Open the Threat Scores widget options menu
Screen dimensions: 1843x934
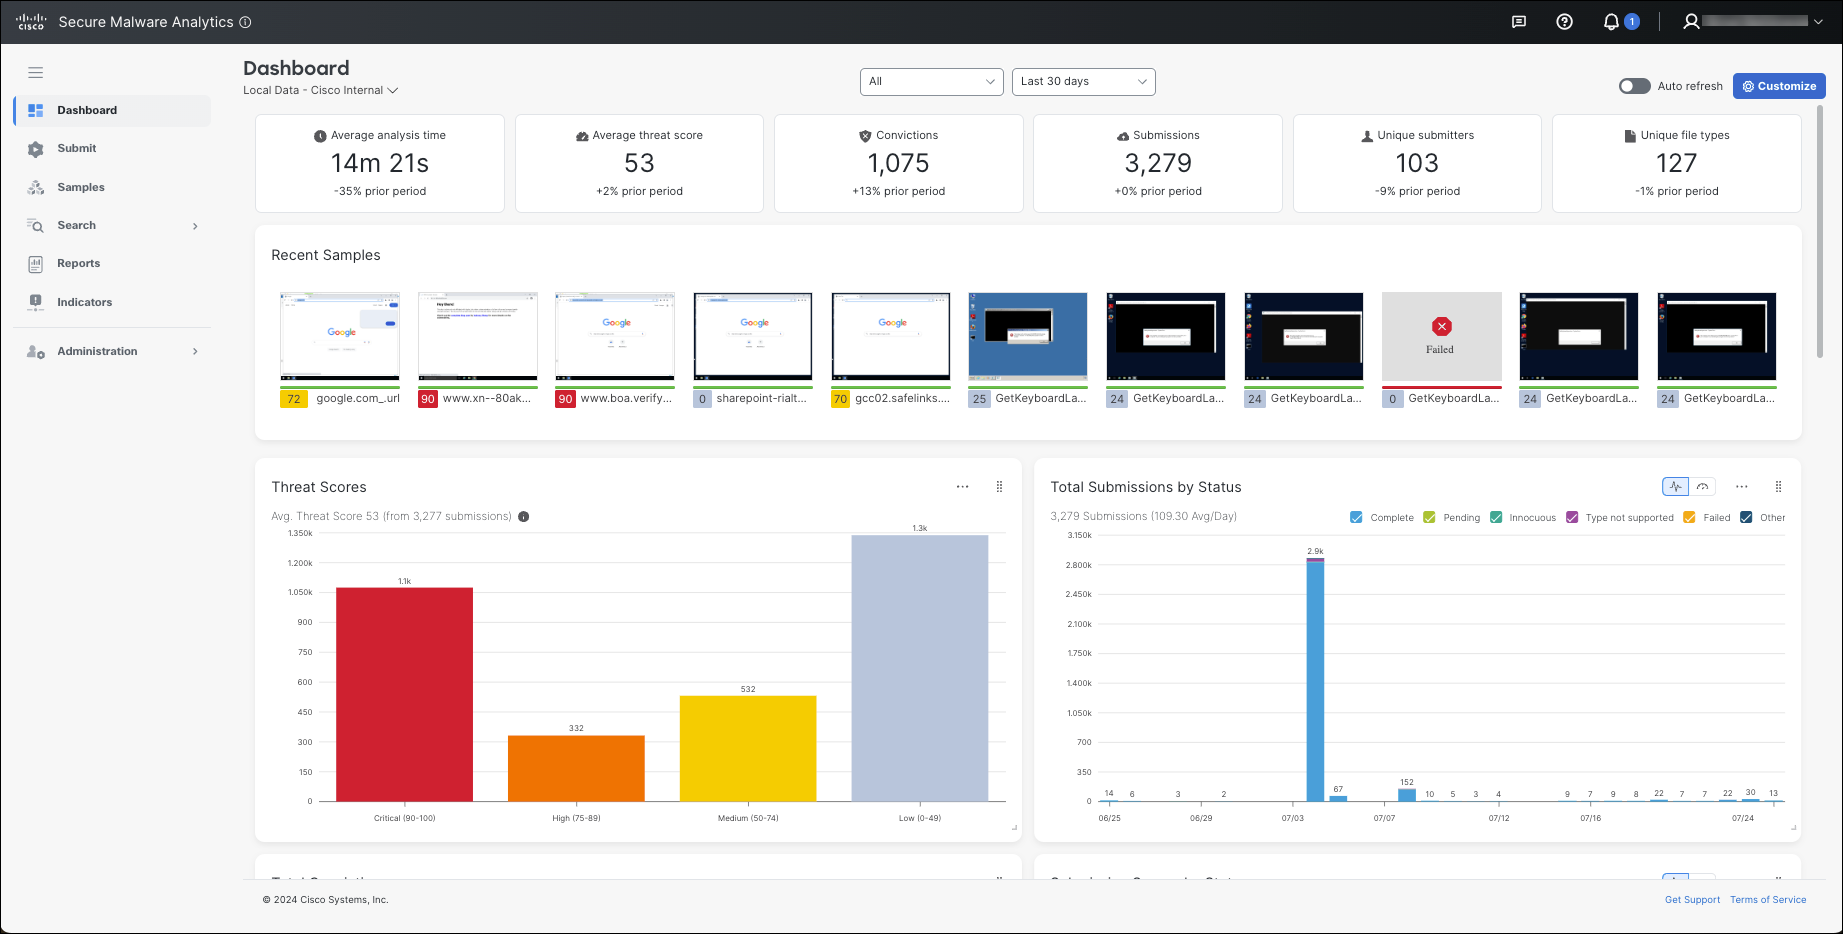(x=962, y=486)
